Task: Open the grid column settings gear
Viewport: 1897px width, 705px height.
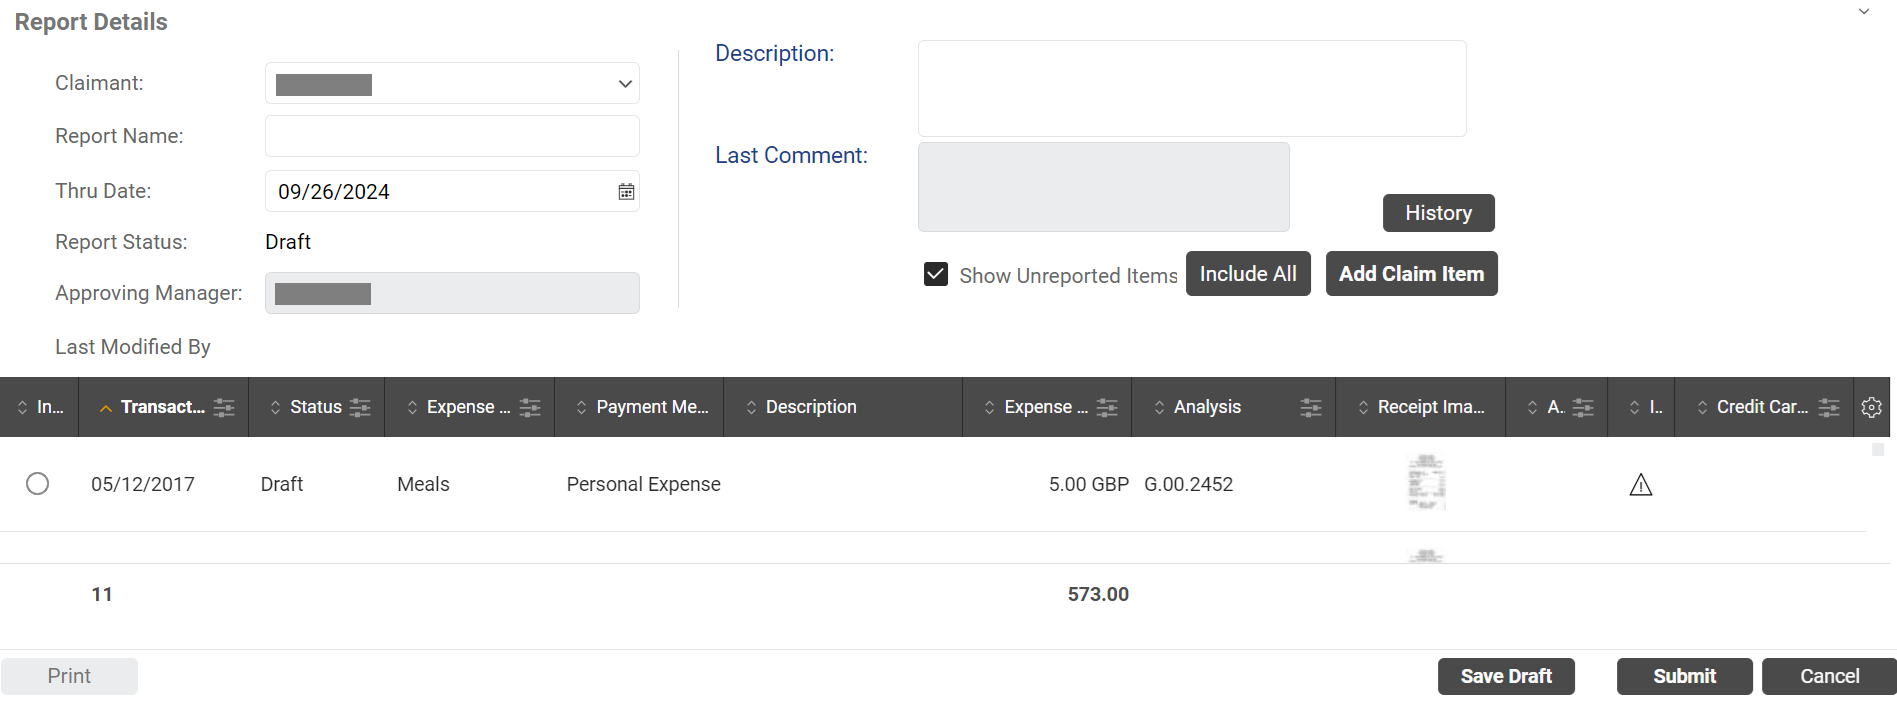Action: point(1872,407)
